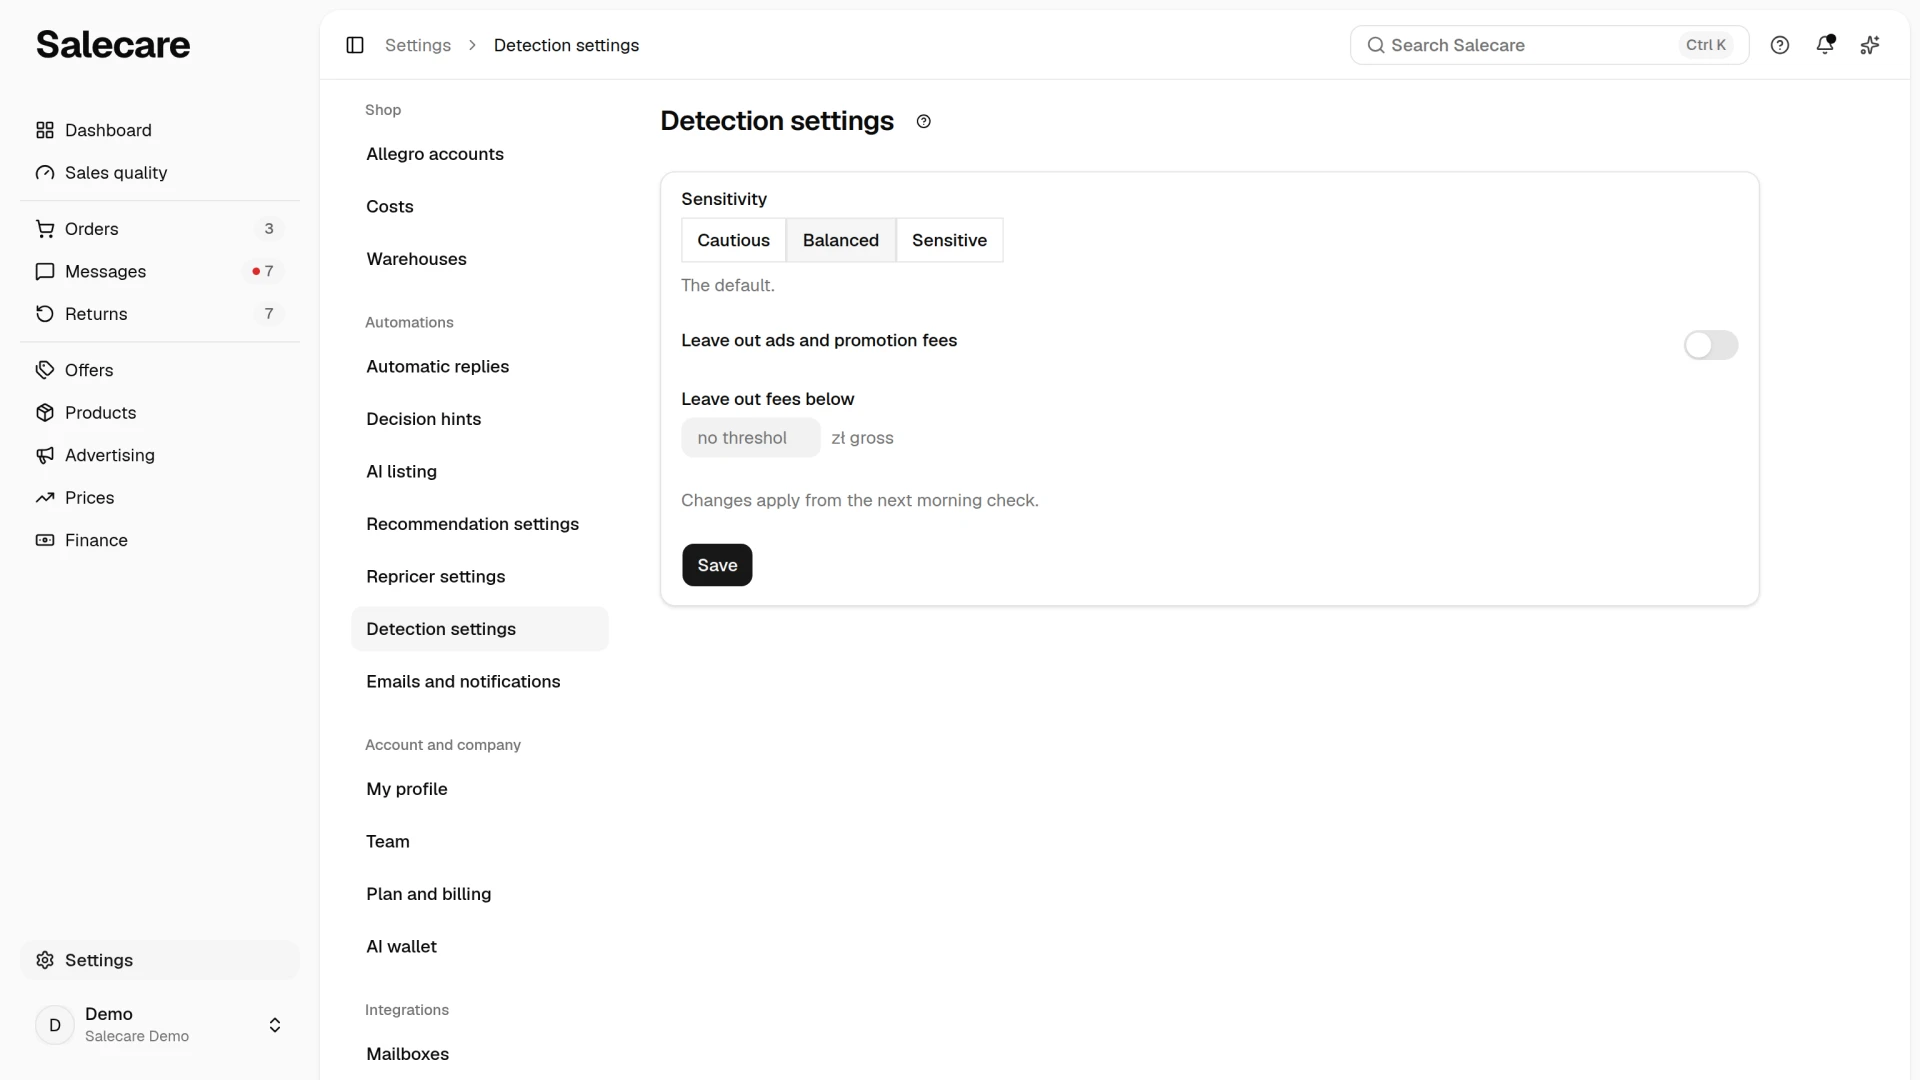Image resolution: width=1920 pixels, height=1080 pixels.
Task: Open Automatic replies settings
Action: [480, 367]
